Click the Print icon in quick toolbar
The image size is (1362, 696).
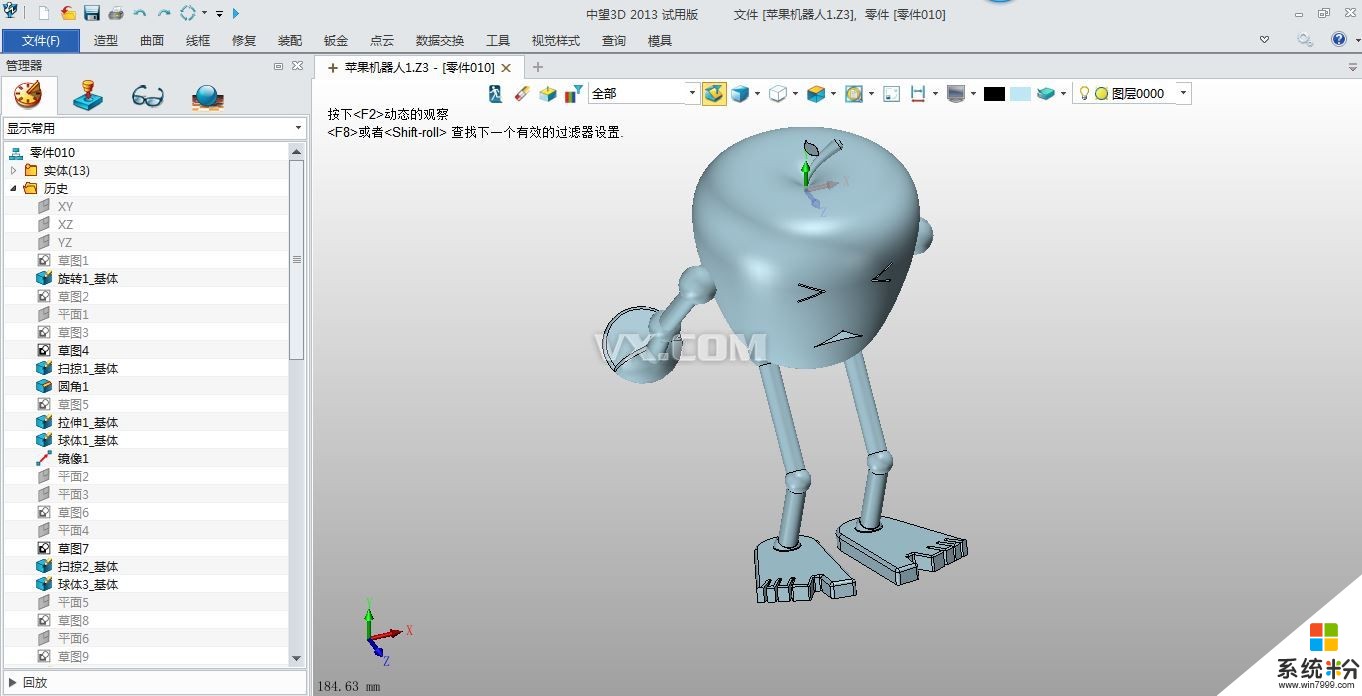coord(116,13)
